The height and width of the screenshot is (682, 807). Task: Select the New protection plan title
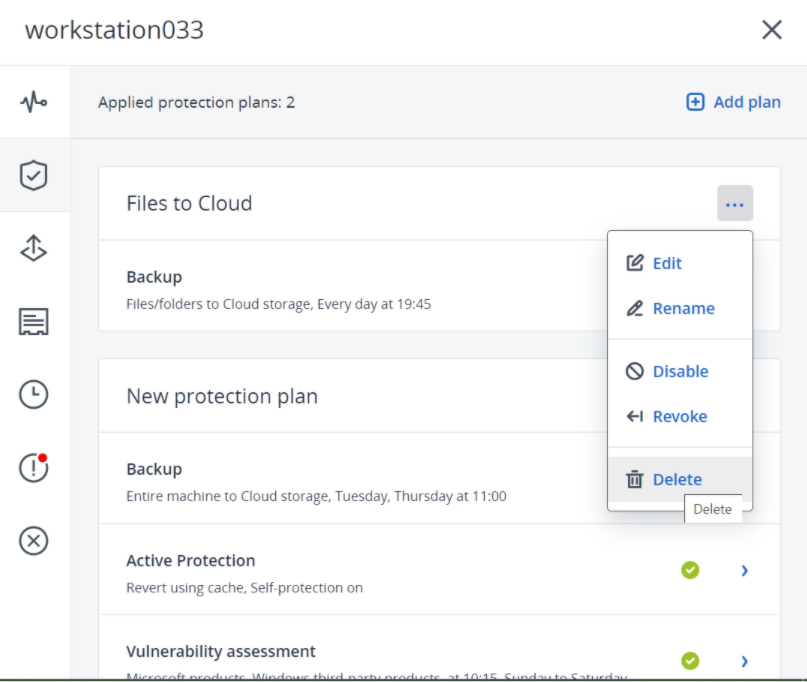point(222,396)
